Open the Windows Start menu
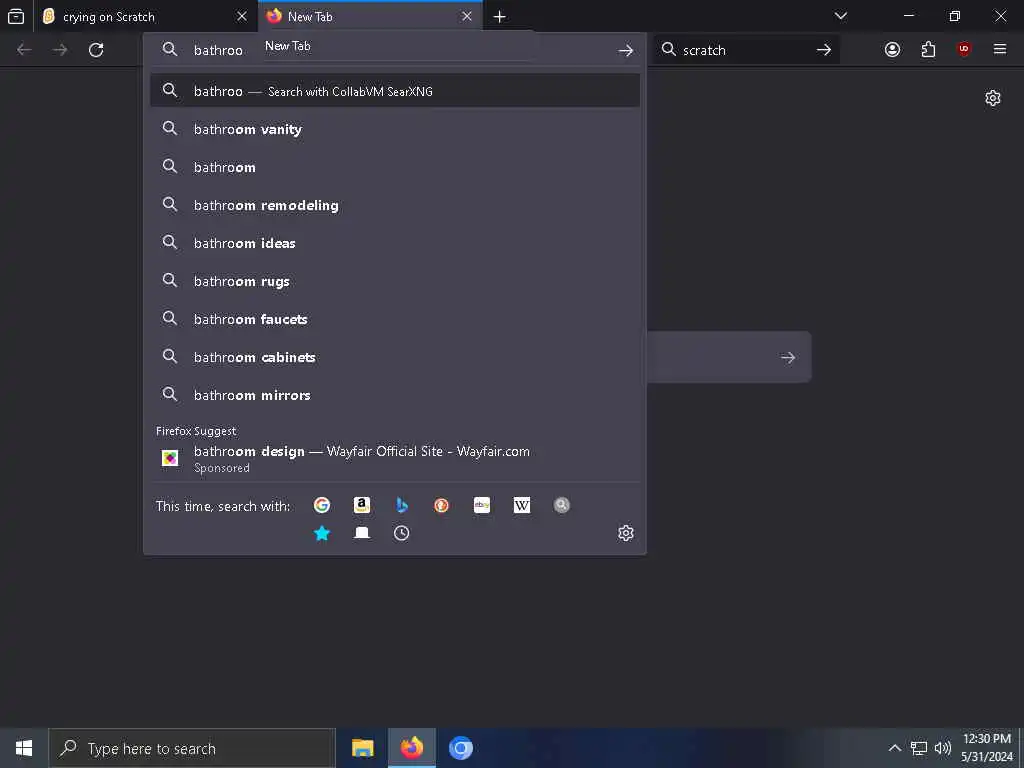Image resolution: width=1024 pixels, height=768 pixels. (24, 748)
